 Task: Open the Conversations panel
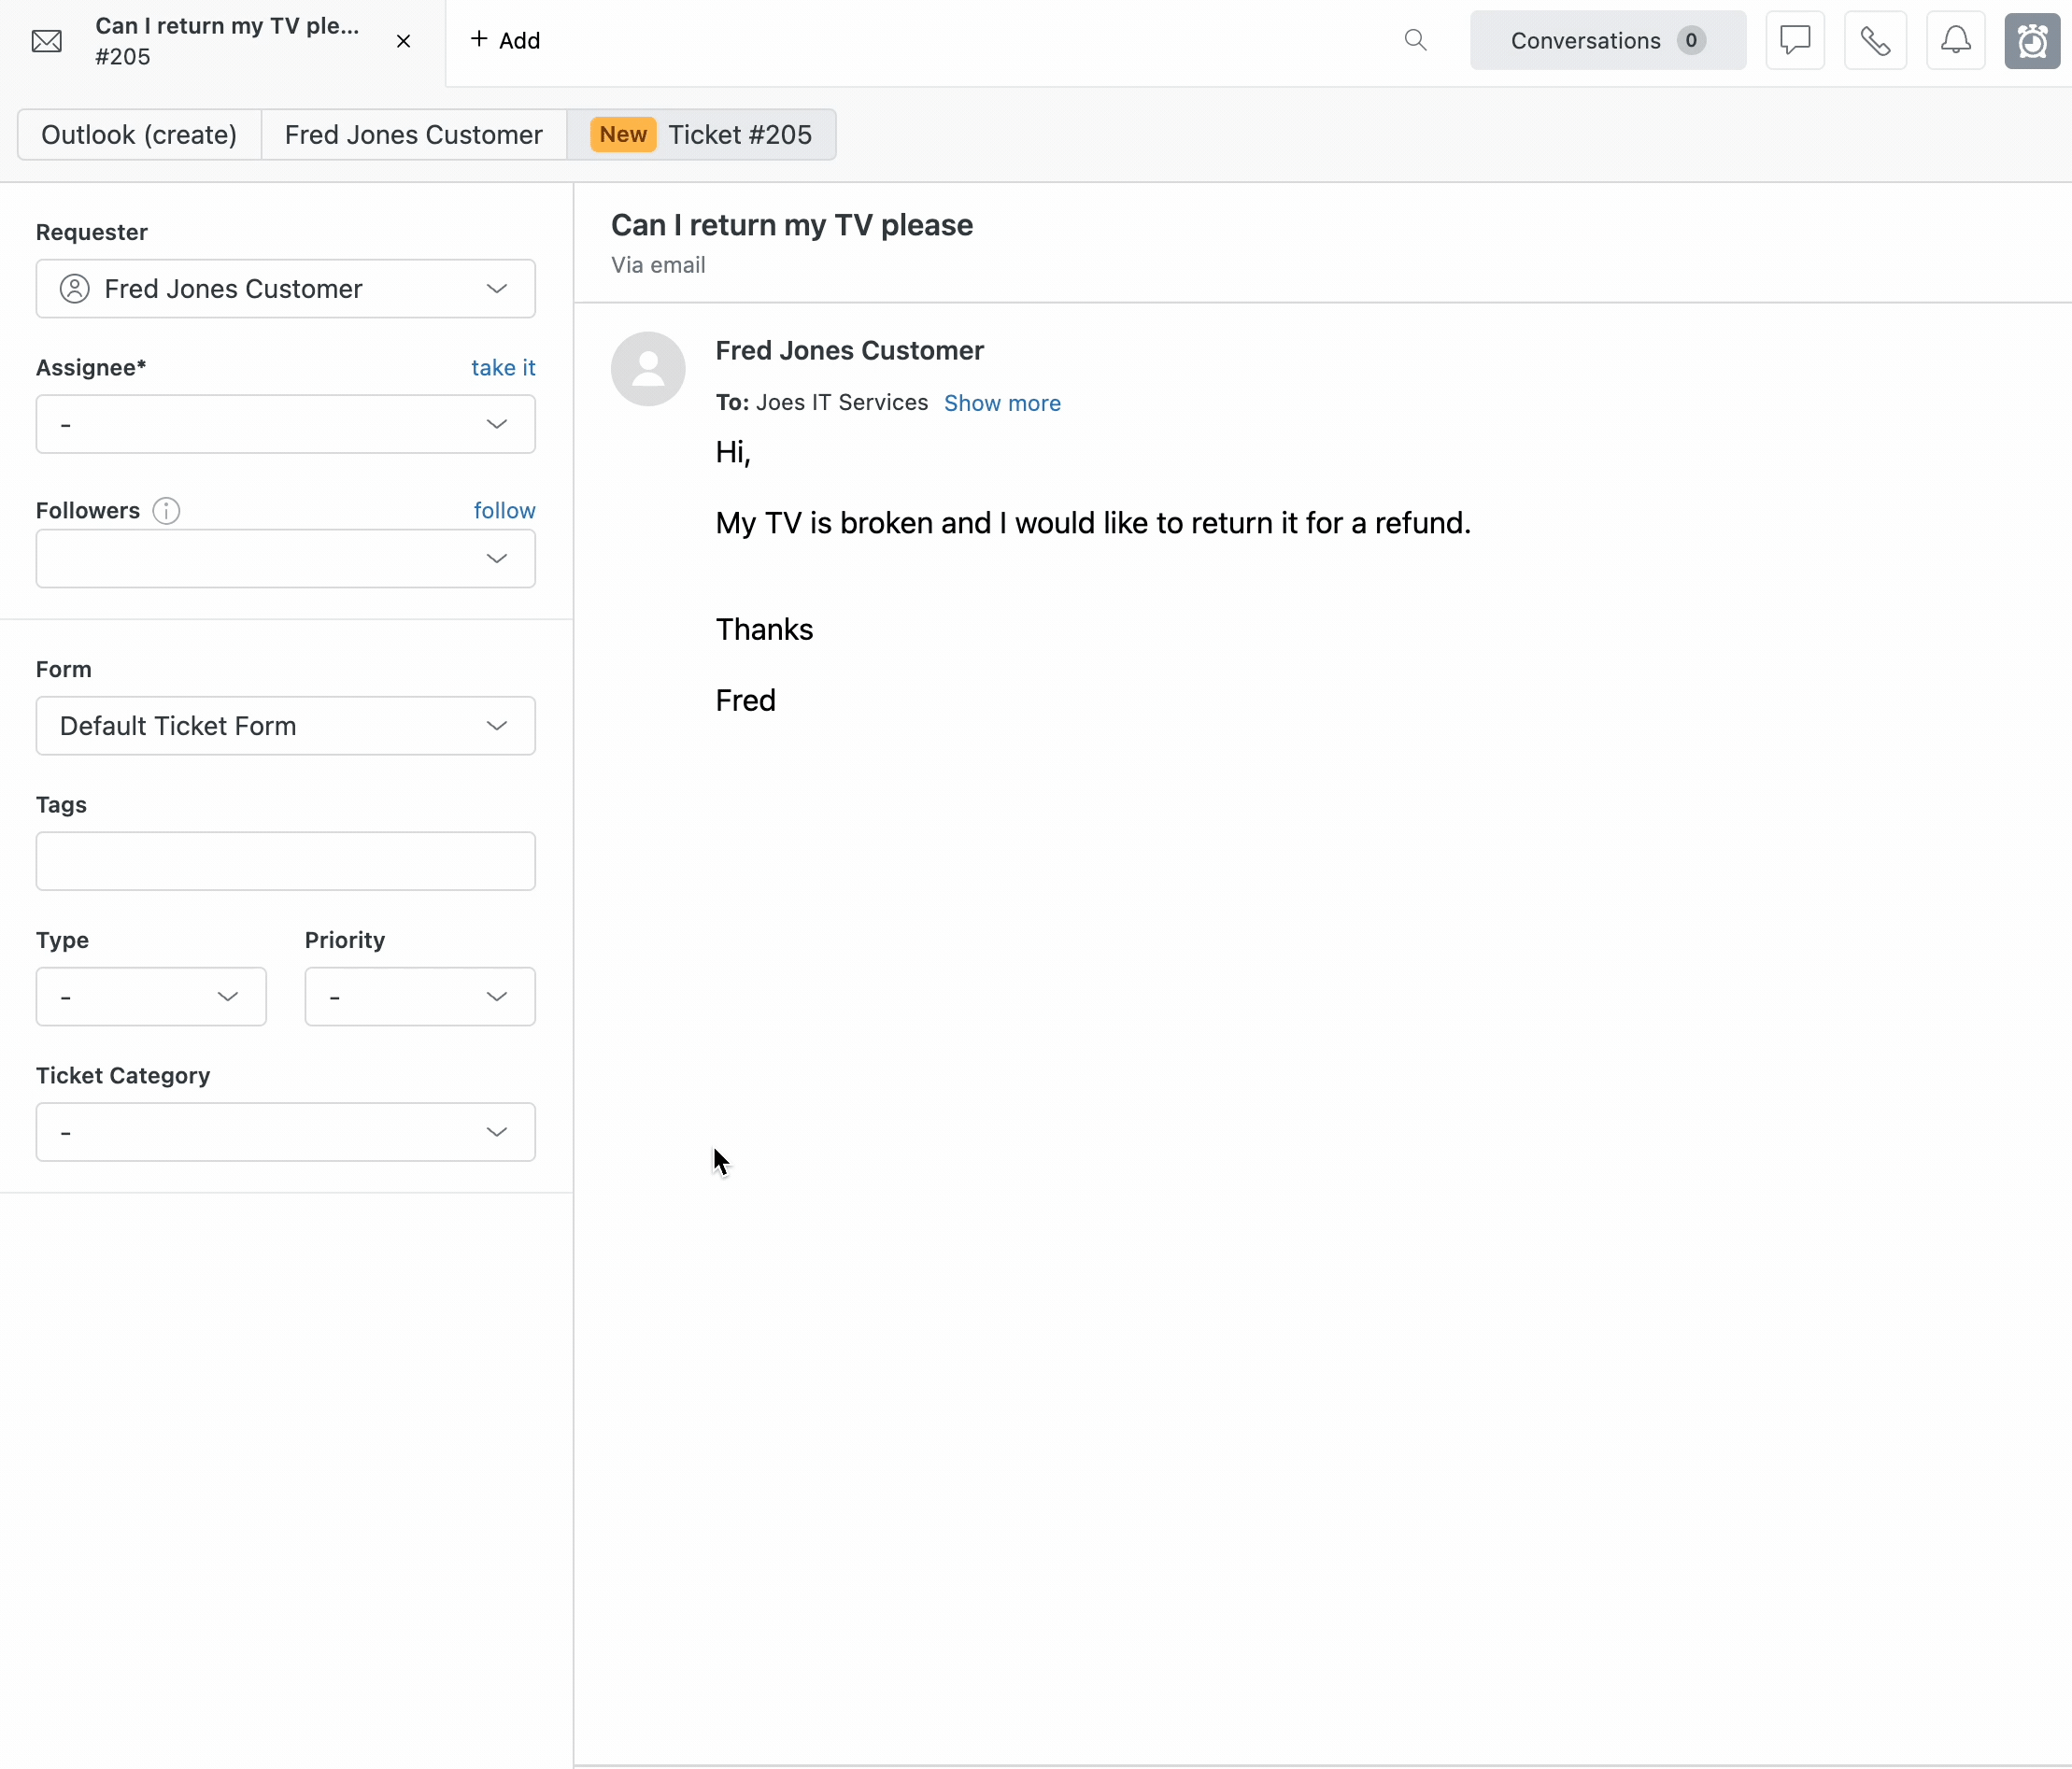point(1607,40)
